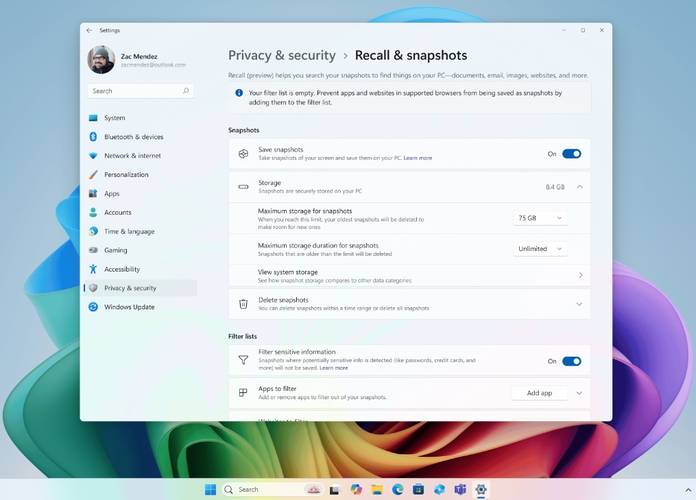Open Time & language category
Image resolution: width=696 pixels, height=500 pixels.
tap(140, 231)
